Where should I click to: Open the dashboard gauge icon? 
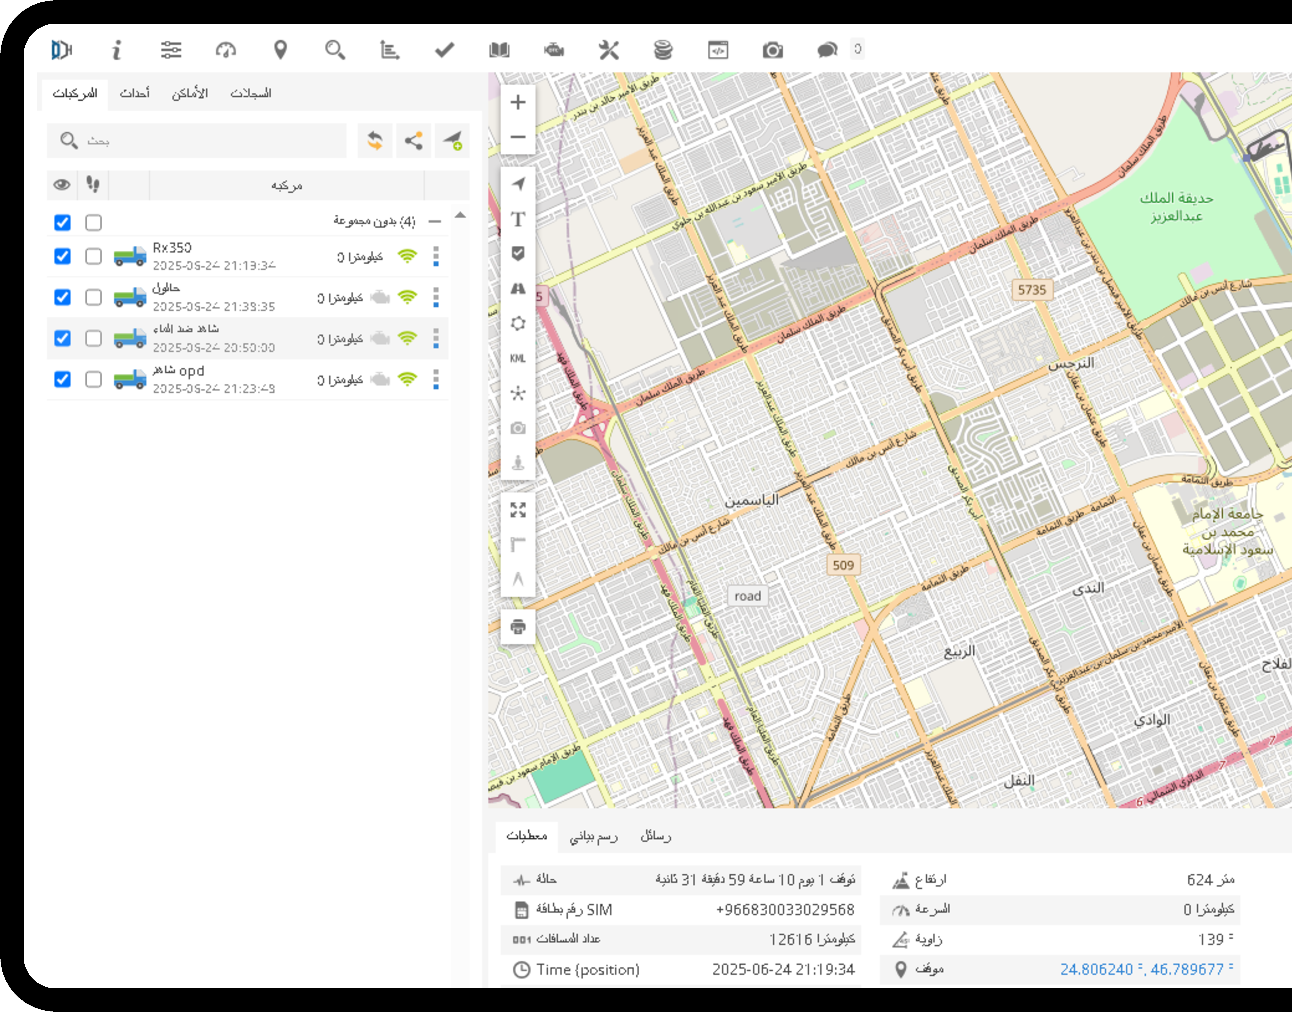click(x=226, y=50)
